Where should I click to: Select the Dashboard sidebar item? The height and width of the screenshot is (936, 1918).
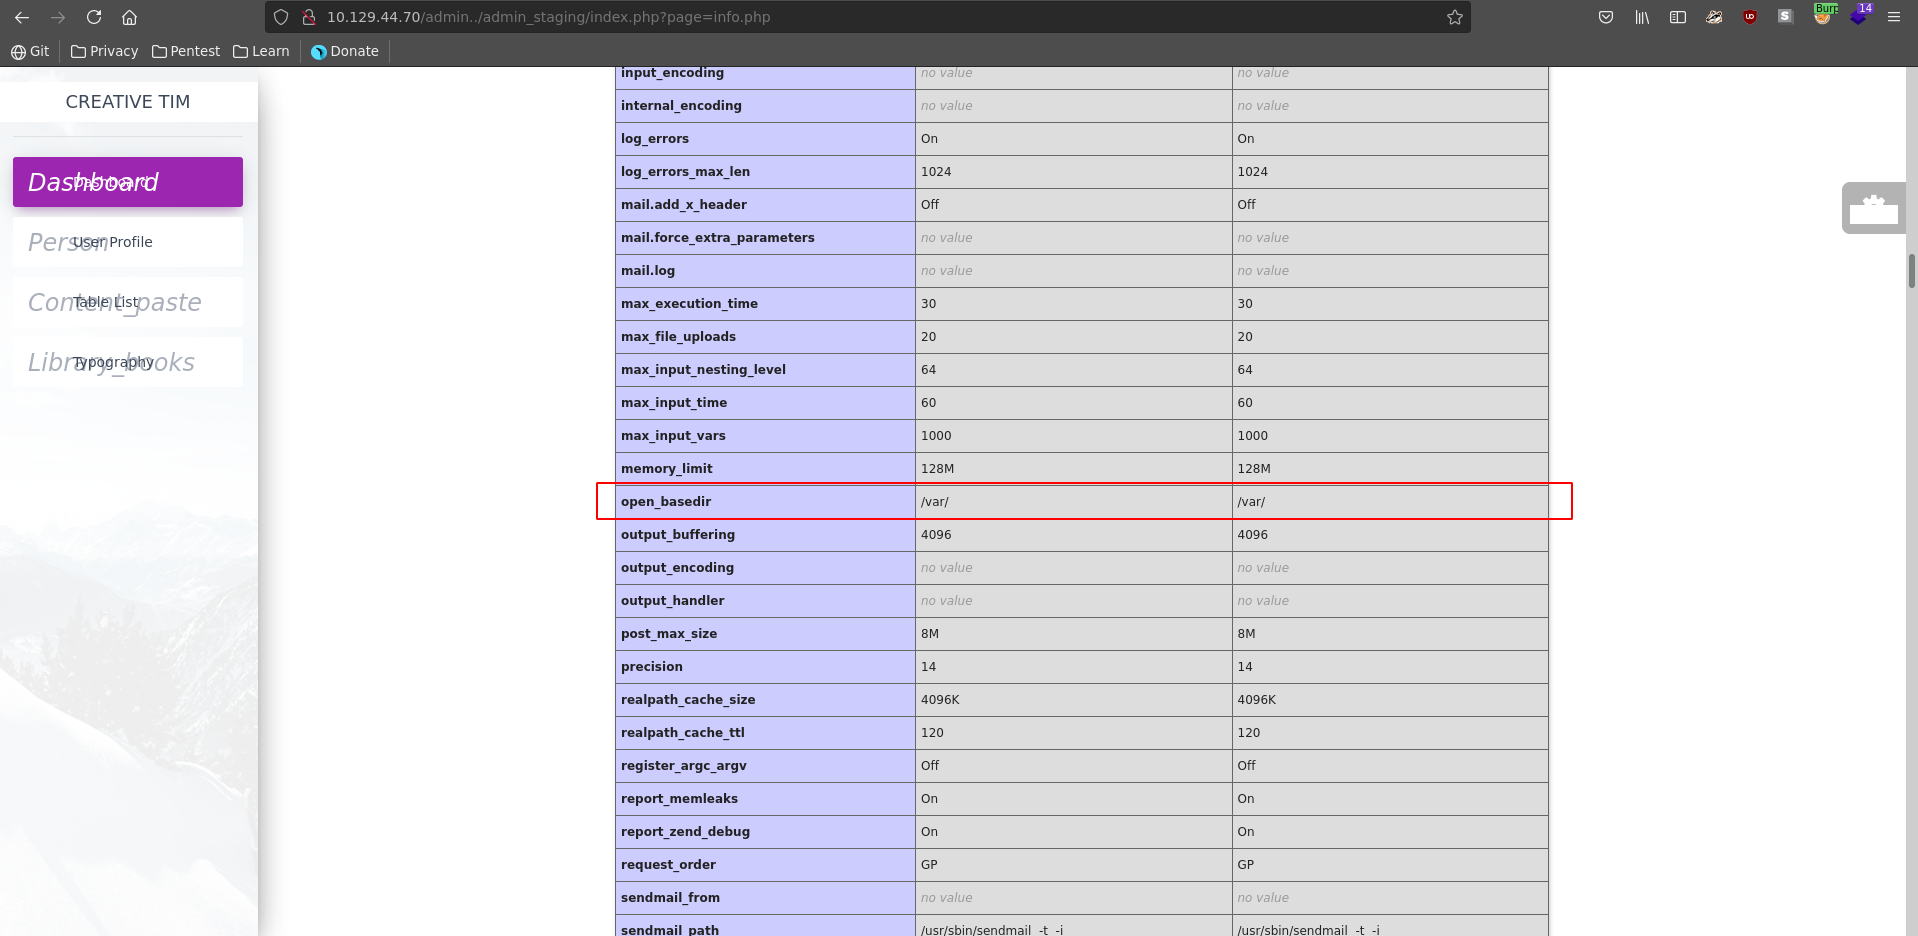pyautogui.click(x=128, y=182)
